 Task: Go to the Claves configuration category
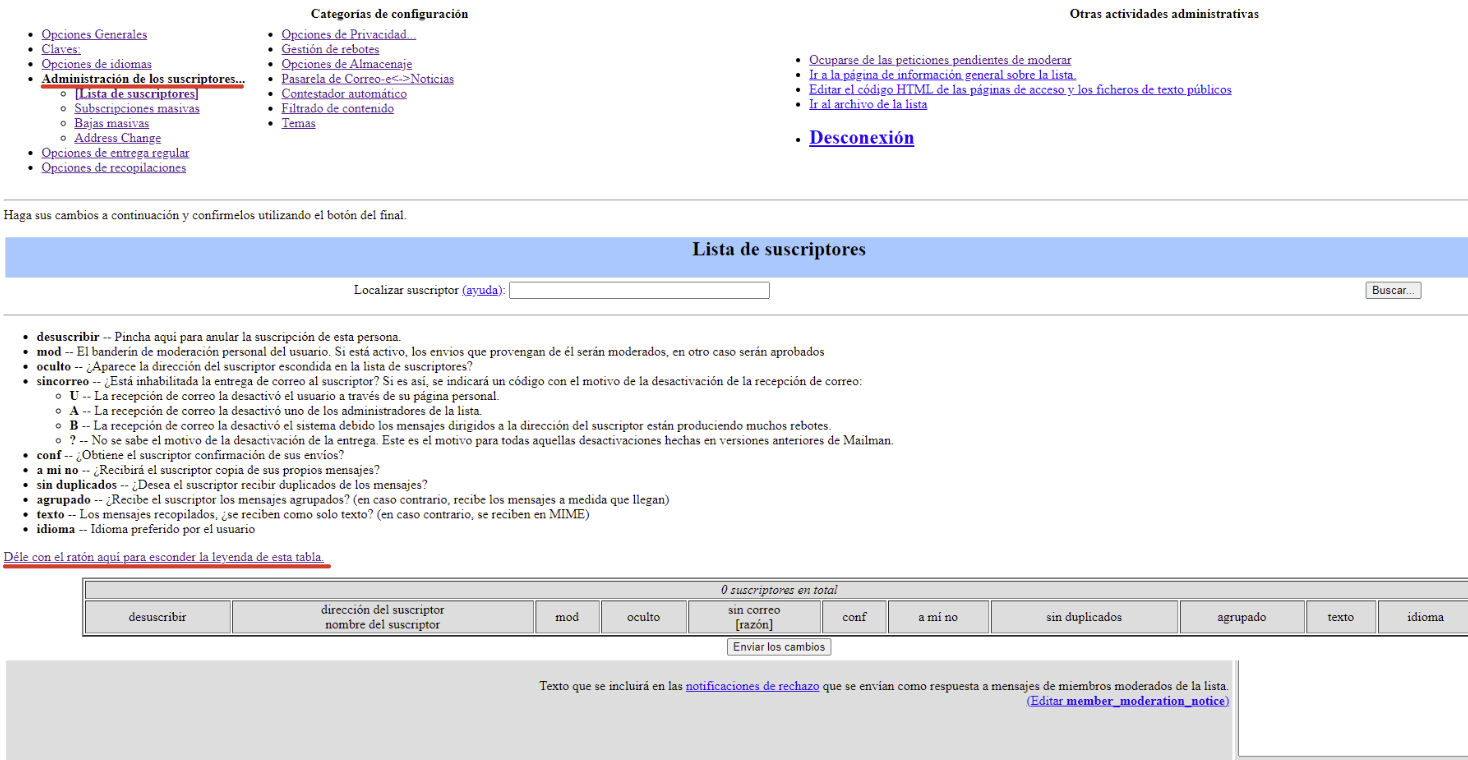(x=61, y=49)
